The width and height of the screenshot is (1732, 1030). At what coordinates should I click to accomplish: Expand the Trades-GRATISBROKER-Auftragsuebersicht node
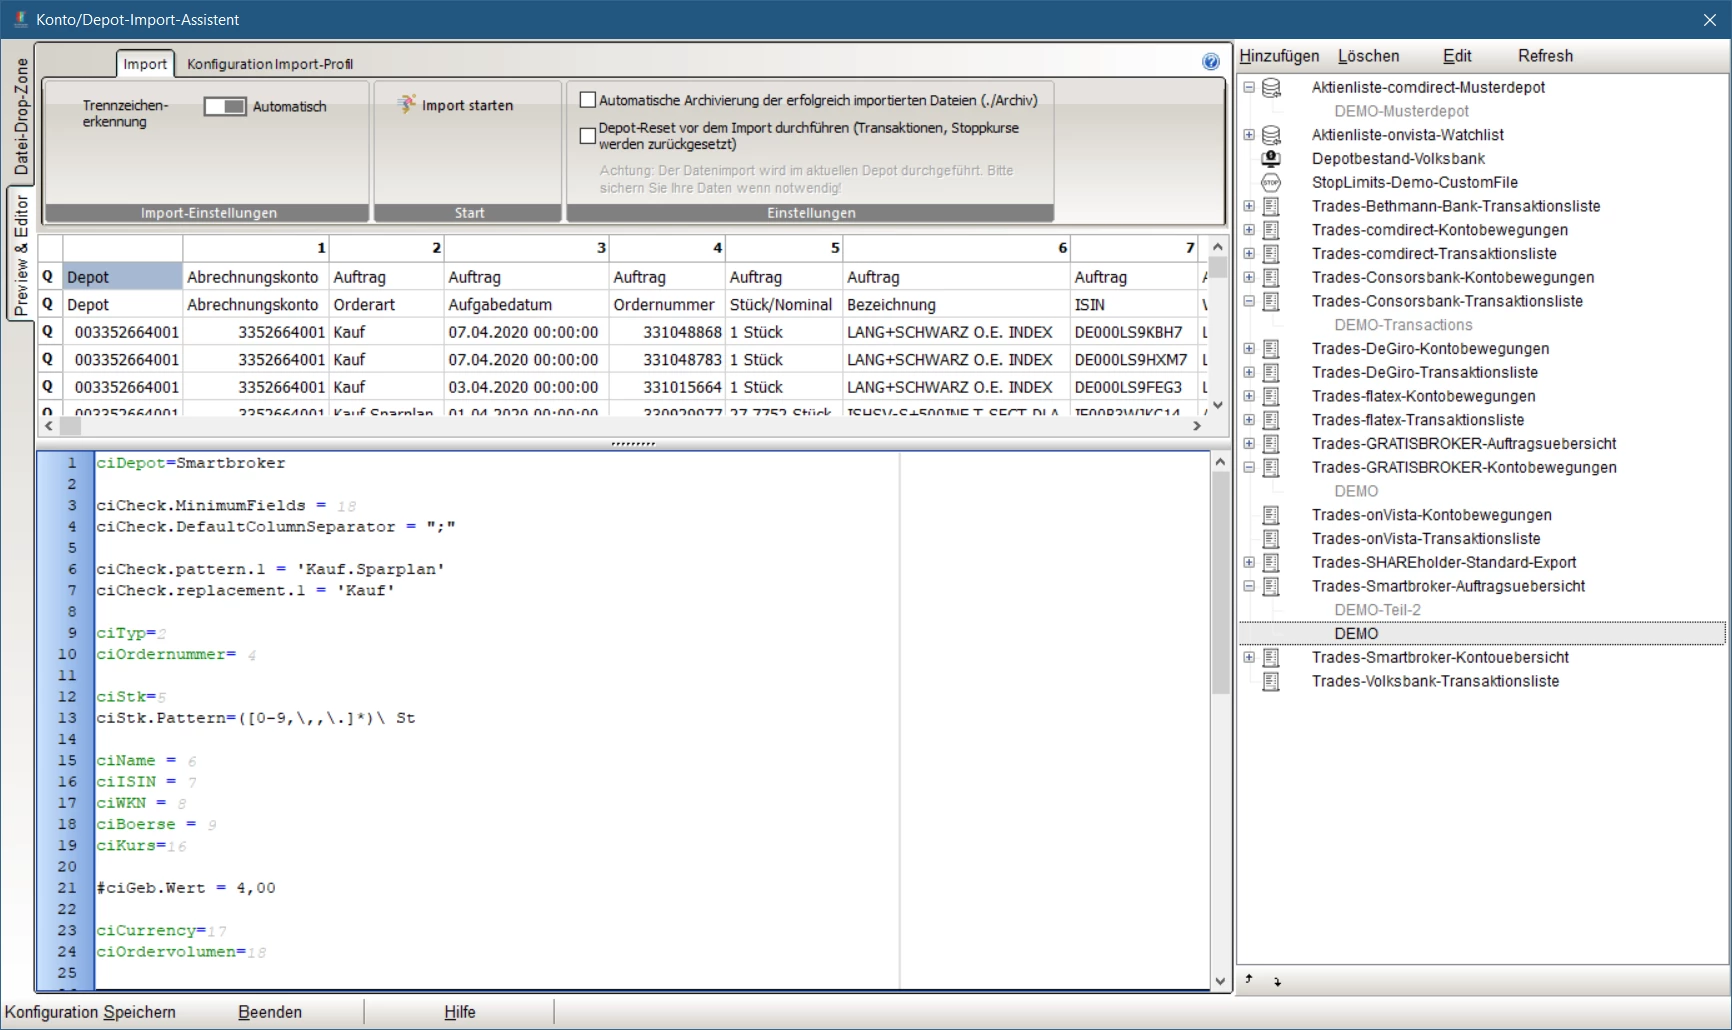click(x=1249, y=444)
